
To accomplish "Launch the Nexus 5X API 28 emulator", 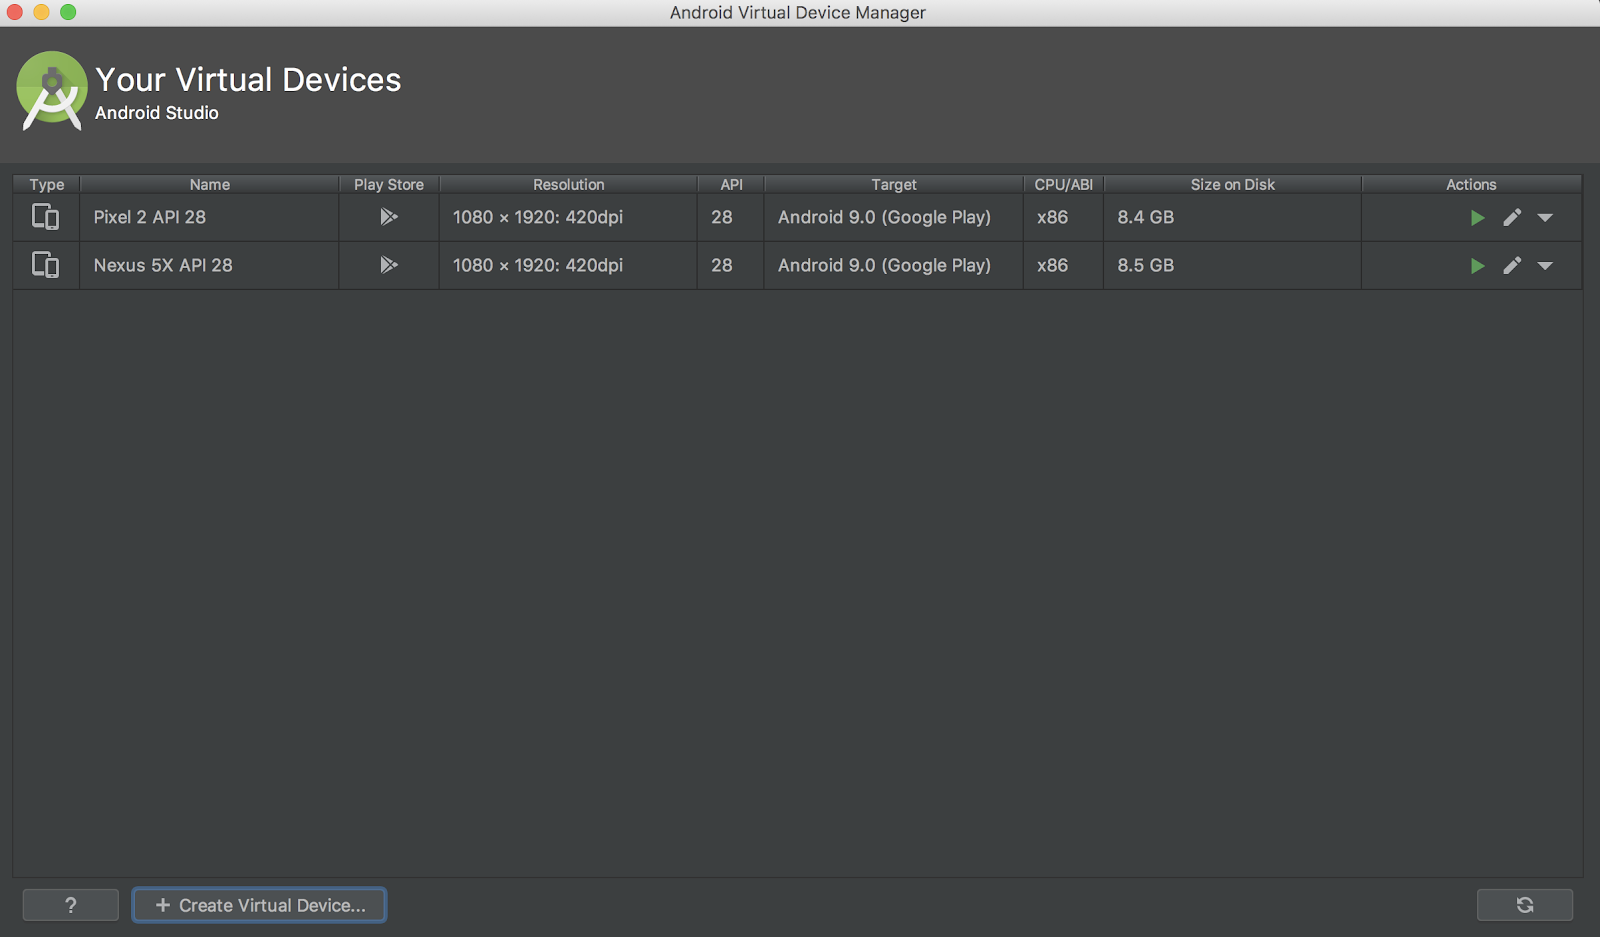I will click(1477, 266).
